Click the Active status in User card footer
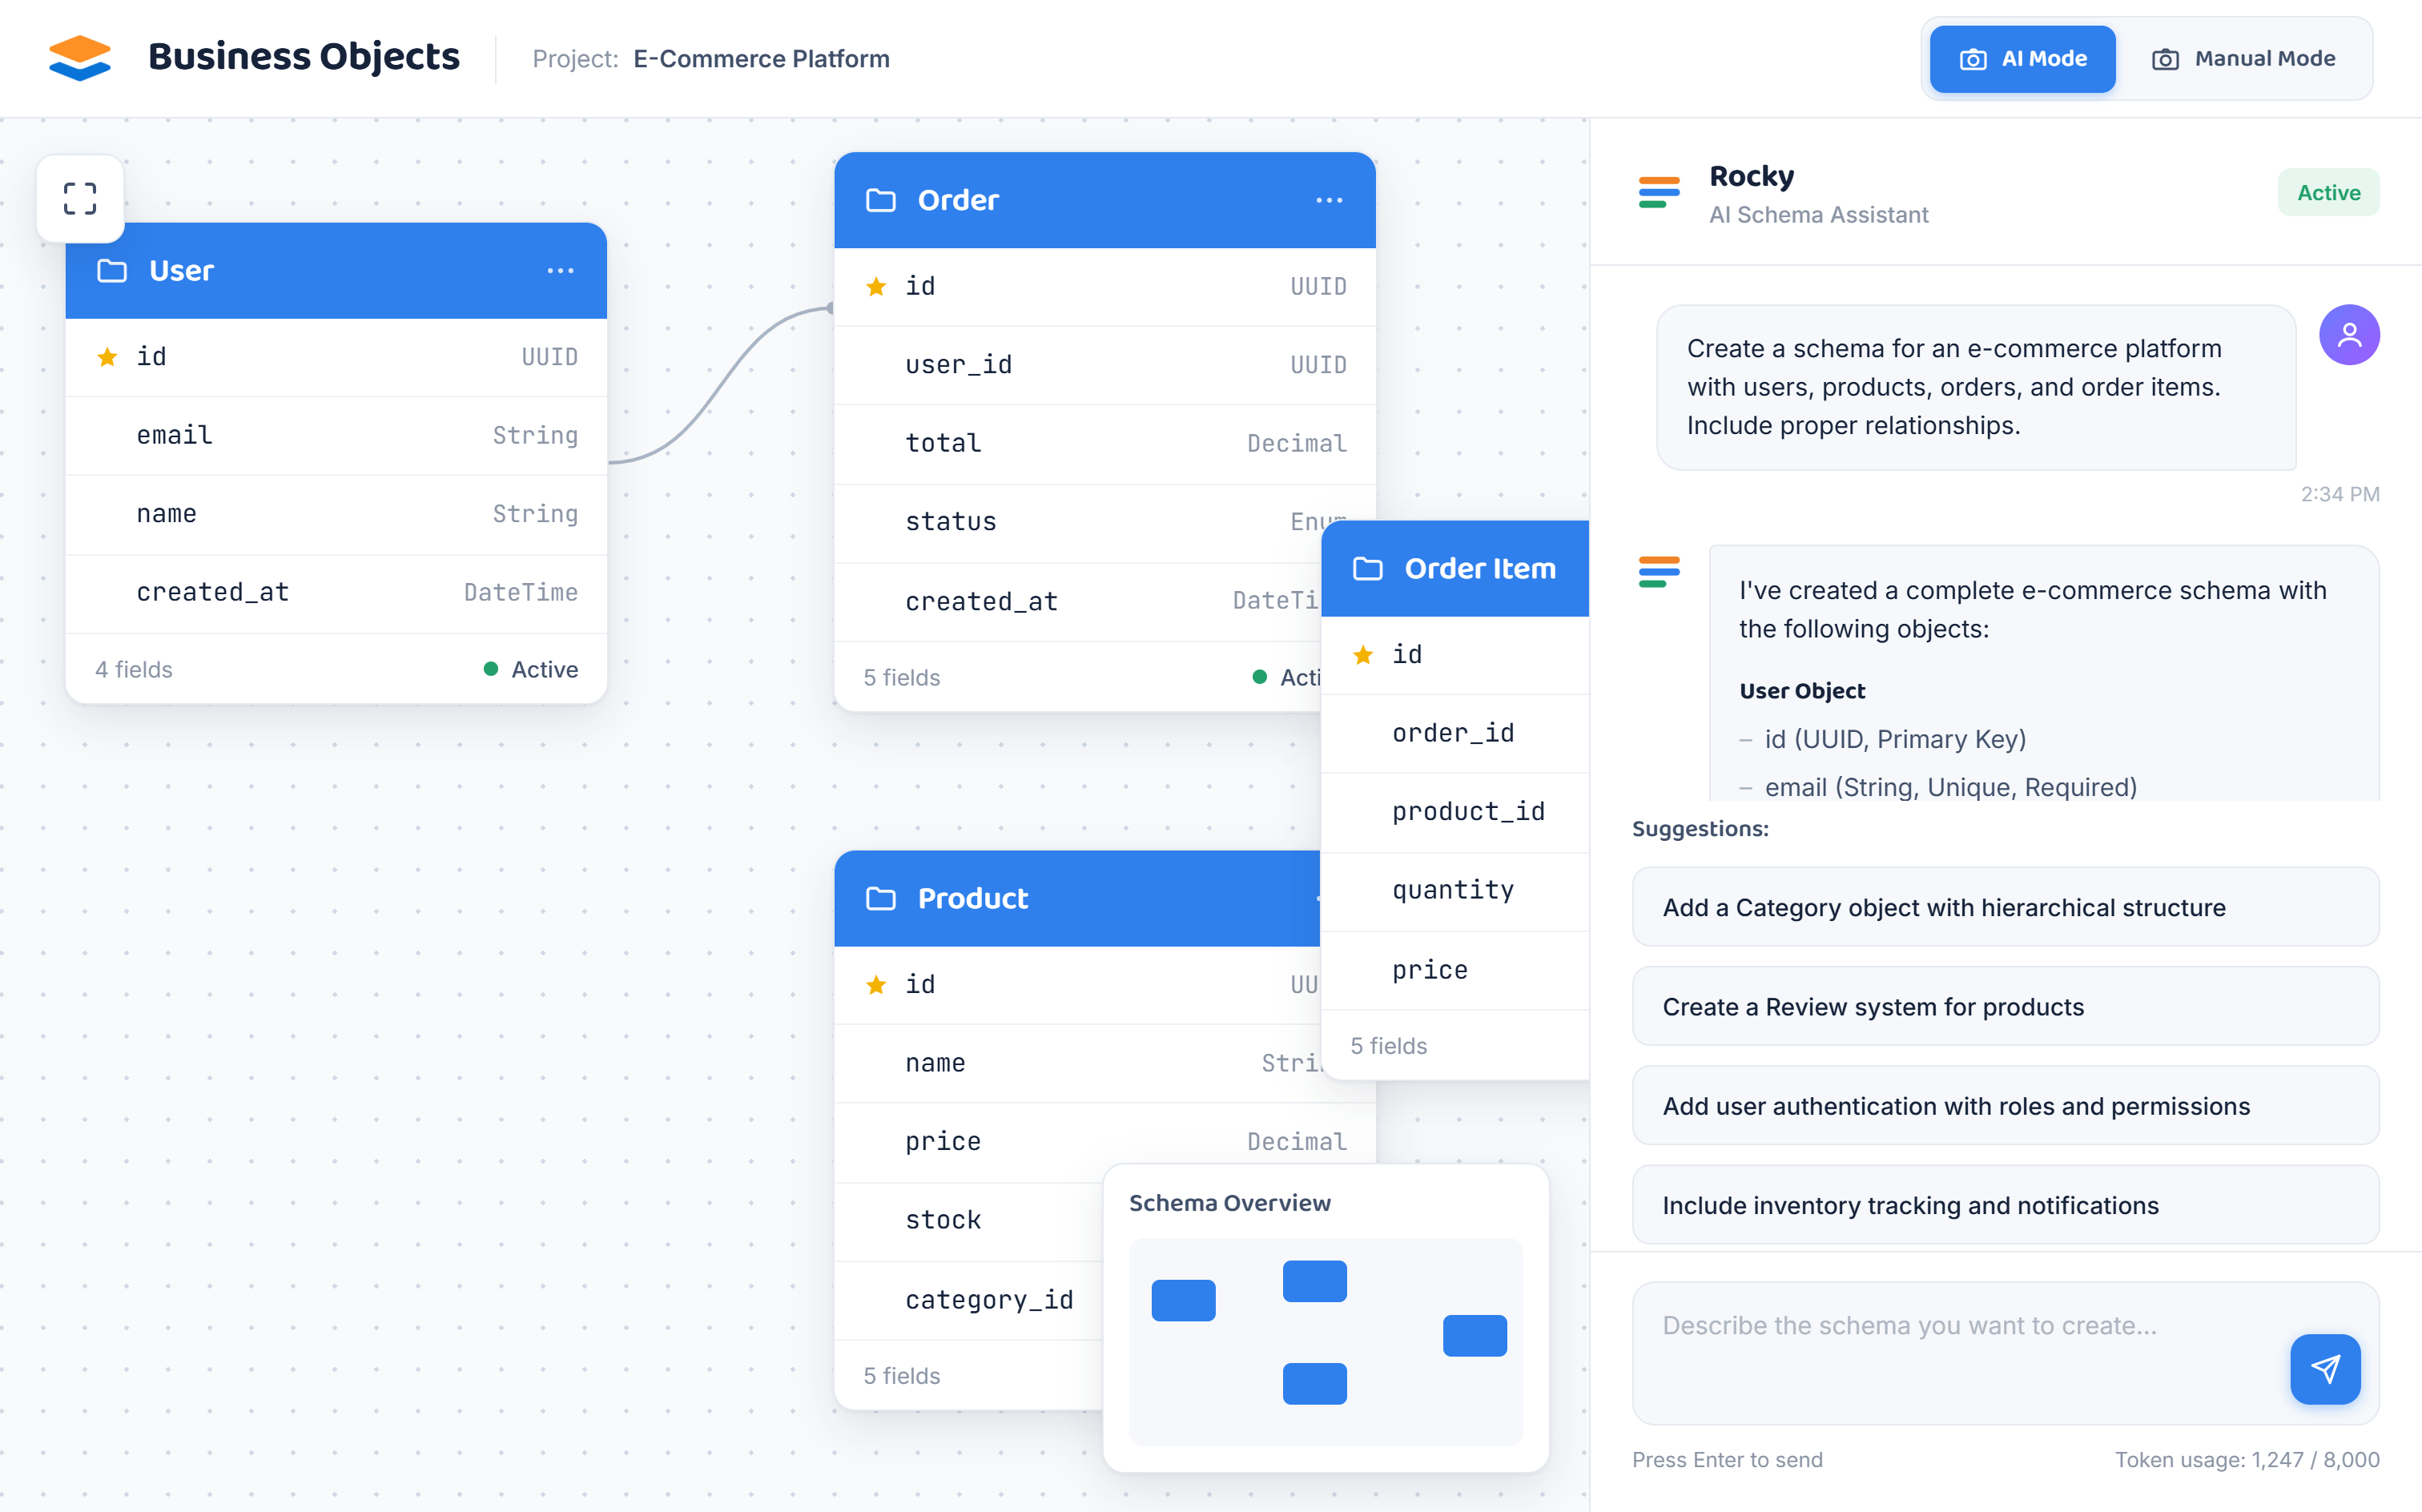The height and width of the screenshot is (1512, 2422). pyautogui.click(x=531, y=669)
